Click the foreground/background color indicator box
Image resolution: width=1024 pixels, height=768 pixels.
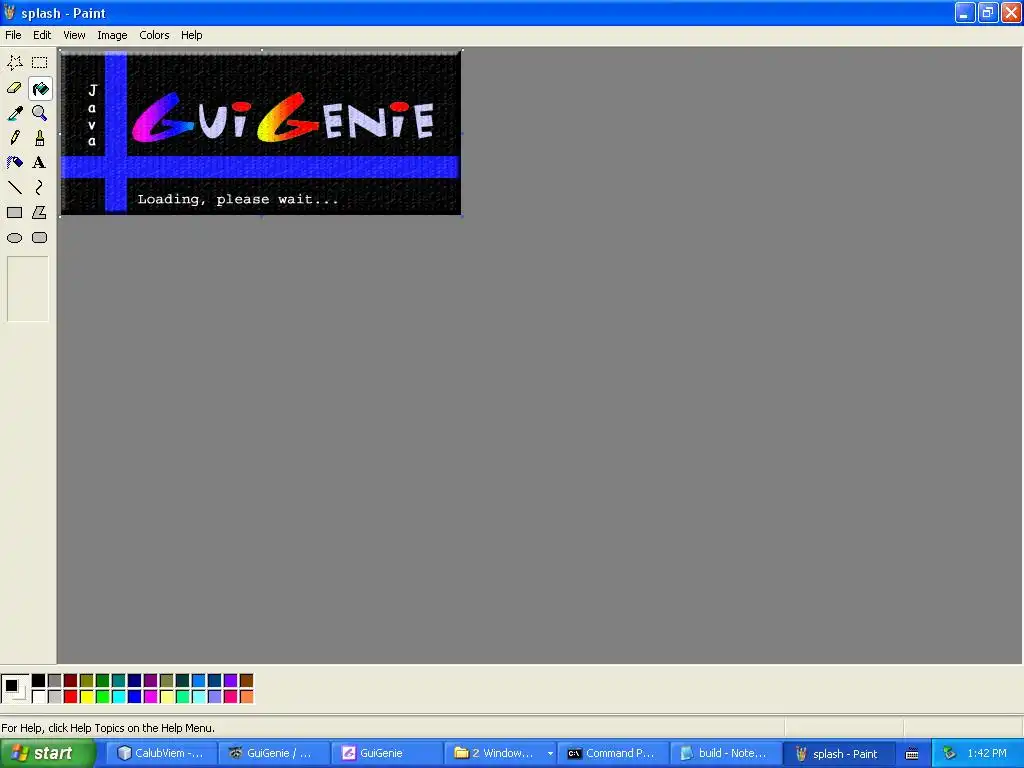(x=14, y=688)
